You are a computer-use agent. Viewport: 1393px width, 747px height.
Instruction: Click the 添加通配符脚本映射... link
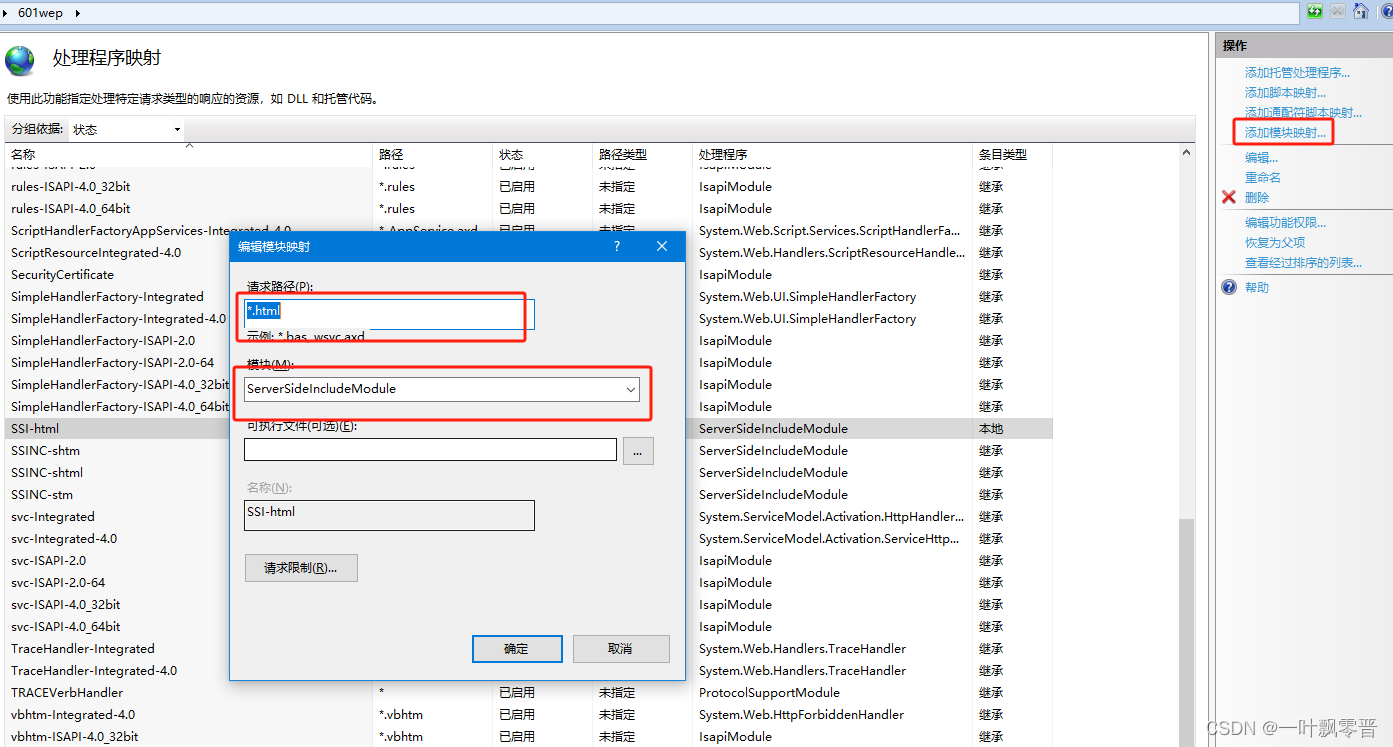coord(1303,113)
